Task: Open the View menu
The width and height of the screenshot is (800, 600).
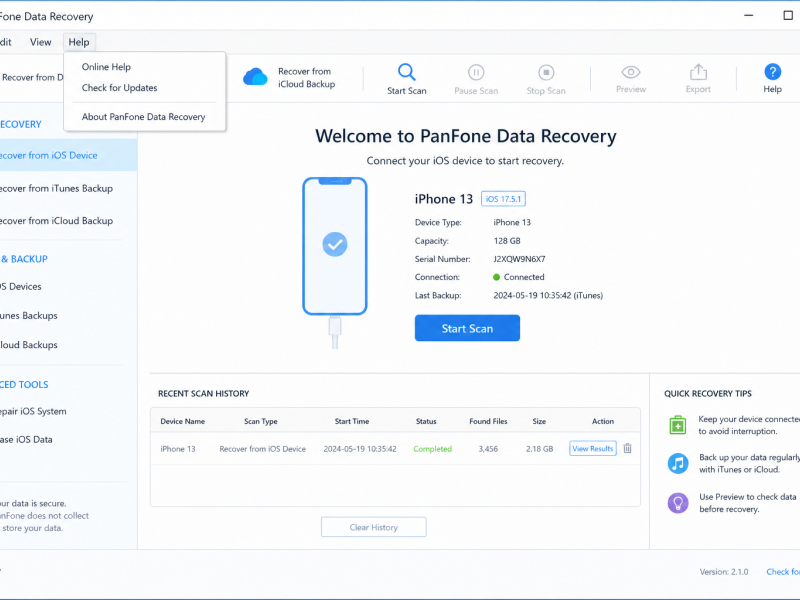Action: click(40, 42)
